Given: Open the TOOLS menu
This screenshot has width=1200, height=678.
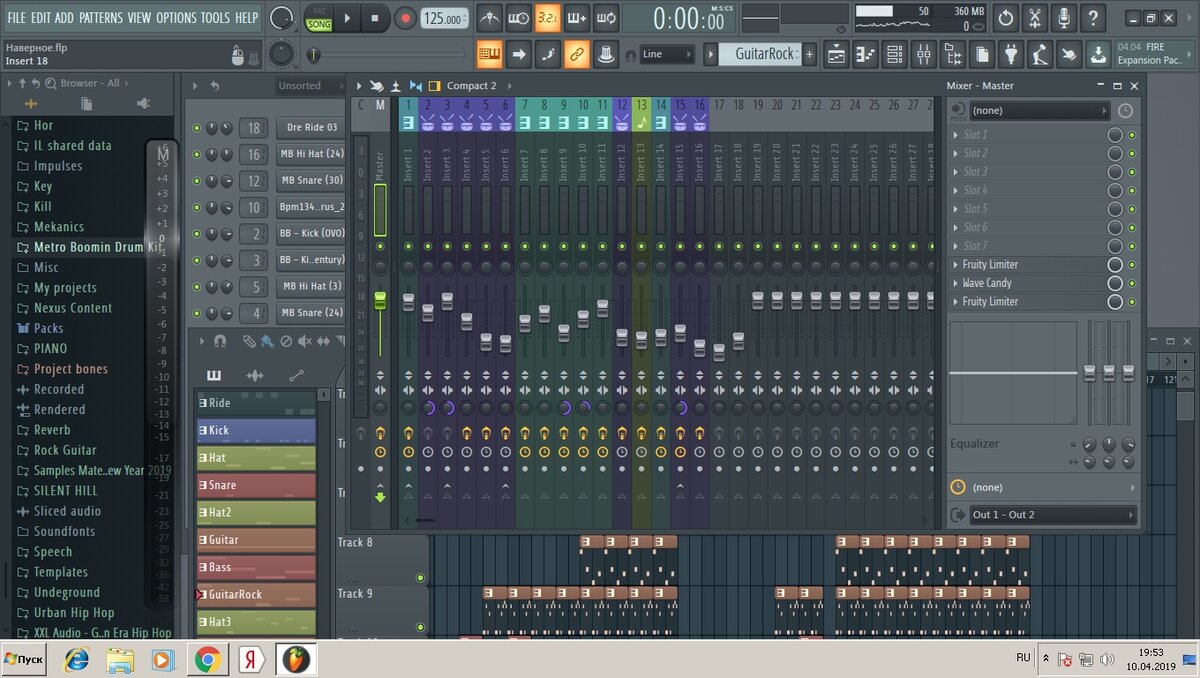Looking at the screenshot, I should [215, 18].
